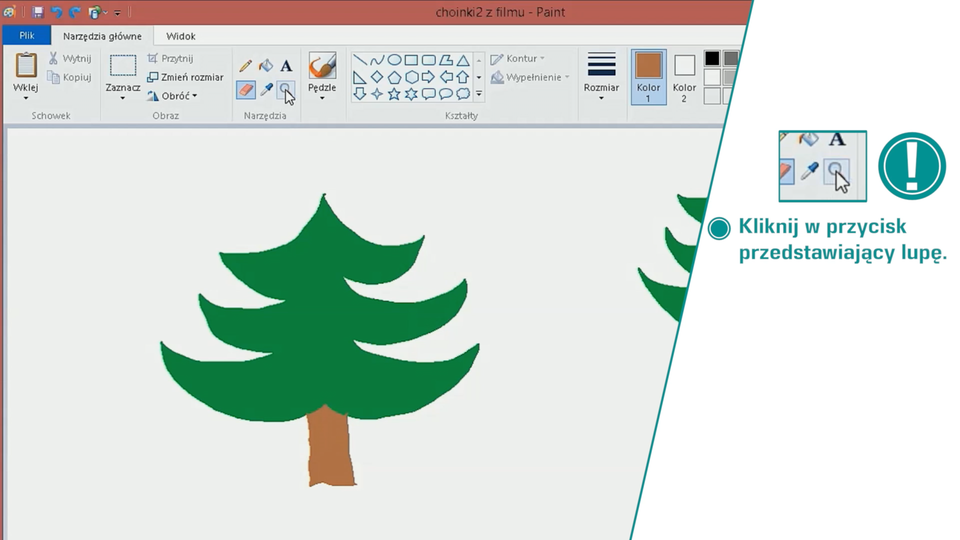960x540 pixels.
Task: Click the Undo arrow in the quick access toolbar
Action: click(56, 12)
